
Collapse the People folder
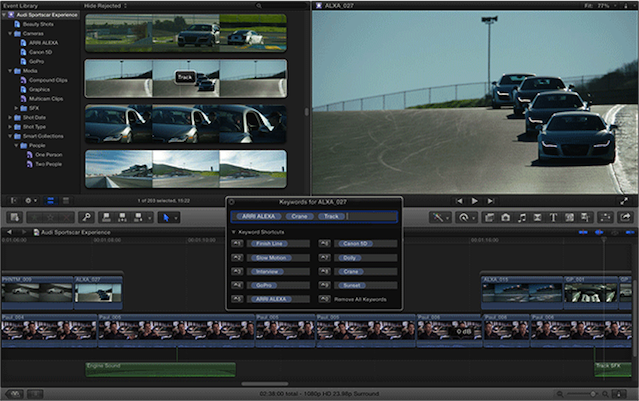point(16,145)
